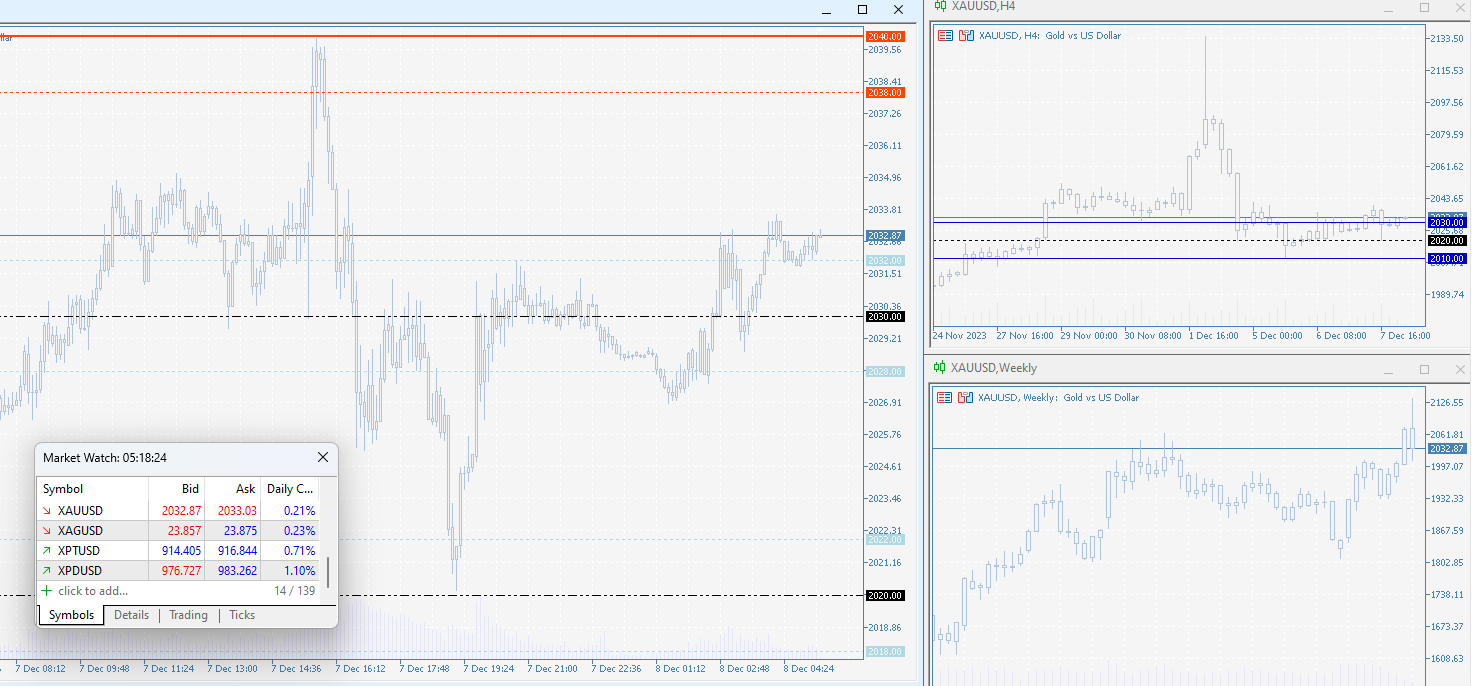Sort Market Watch by the Ask column header
Viewport: 1472px width, 686px height.
point(233,489)
